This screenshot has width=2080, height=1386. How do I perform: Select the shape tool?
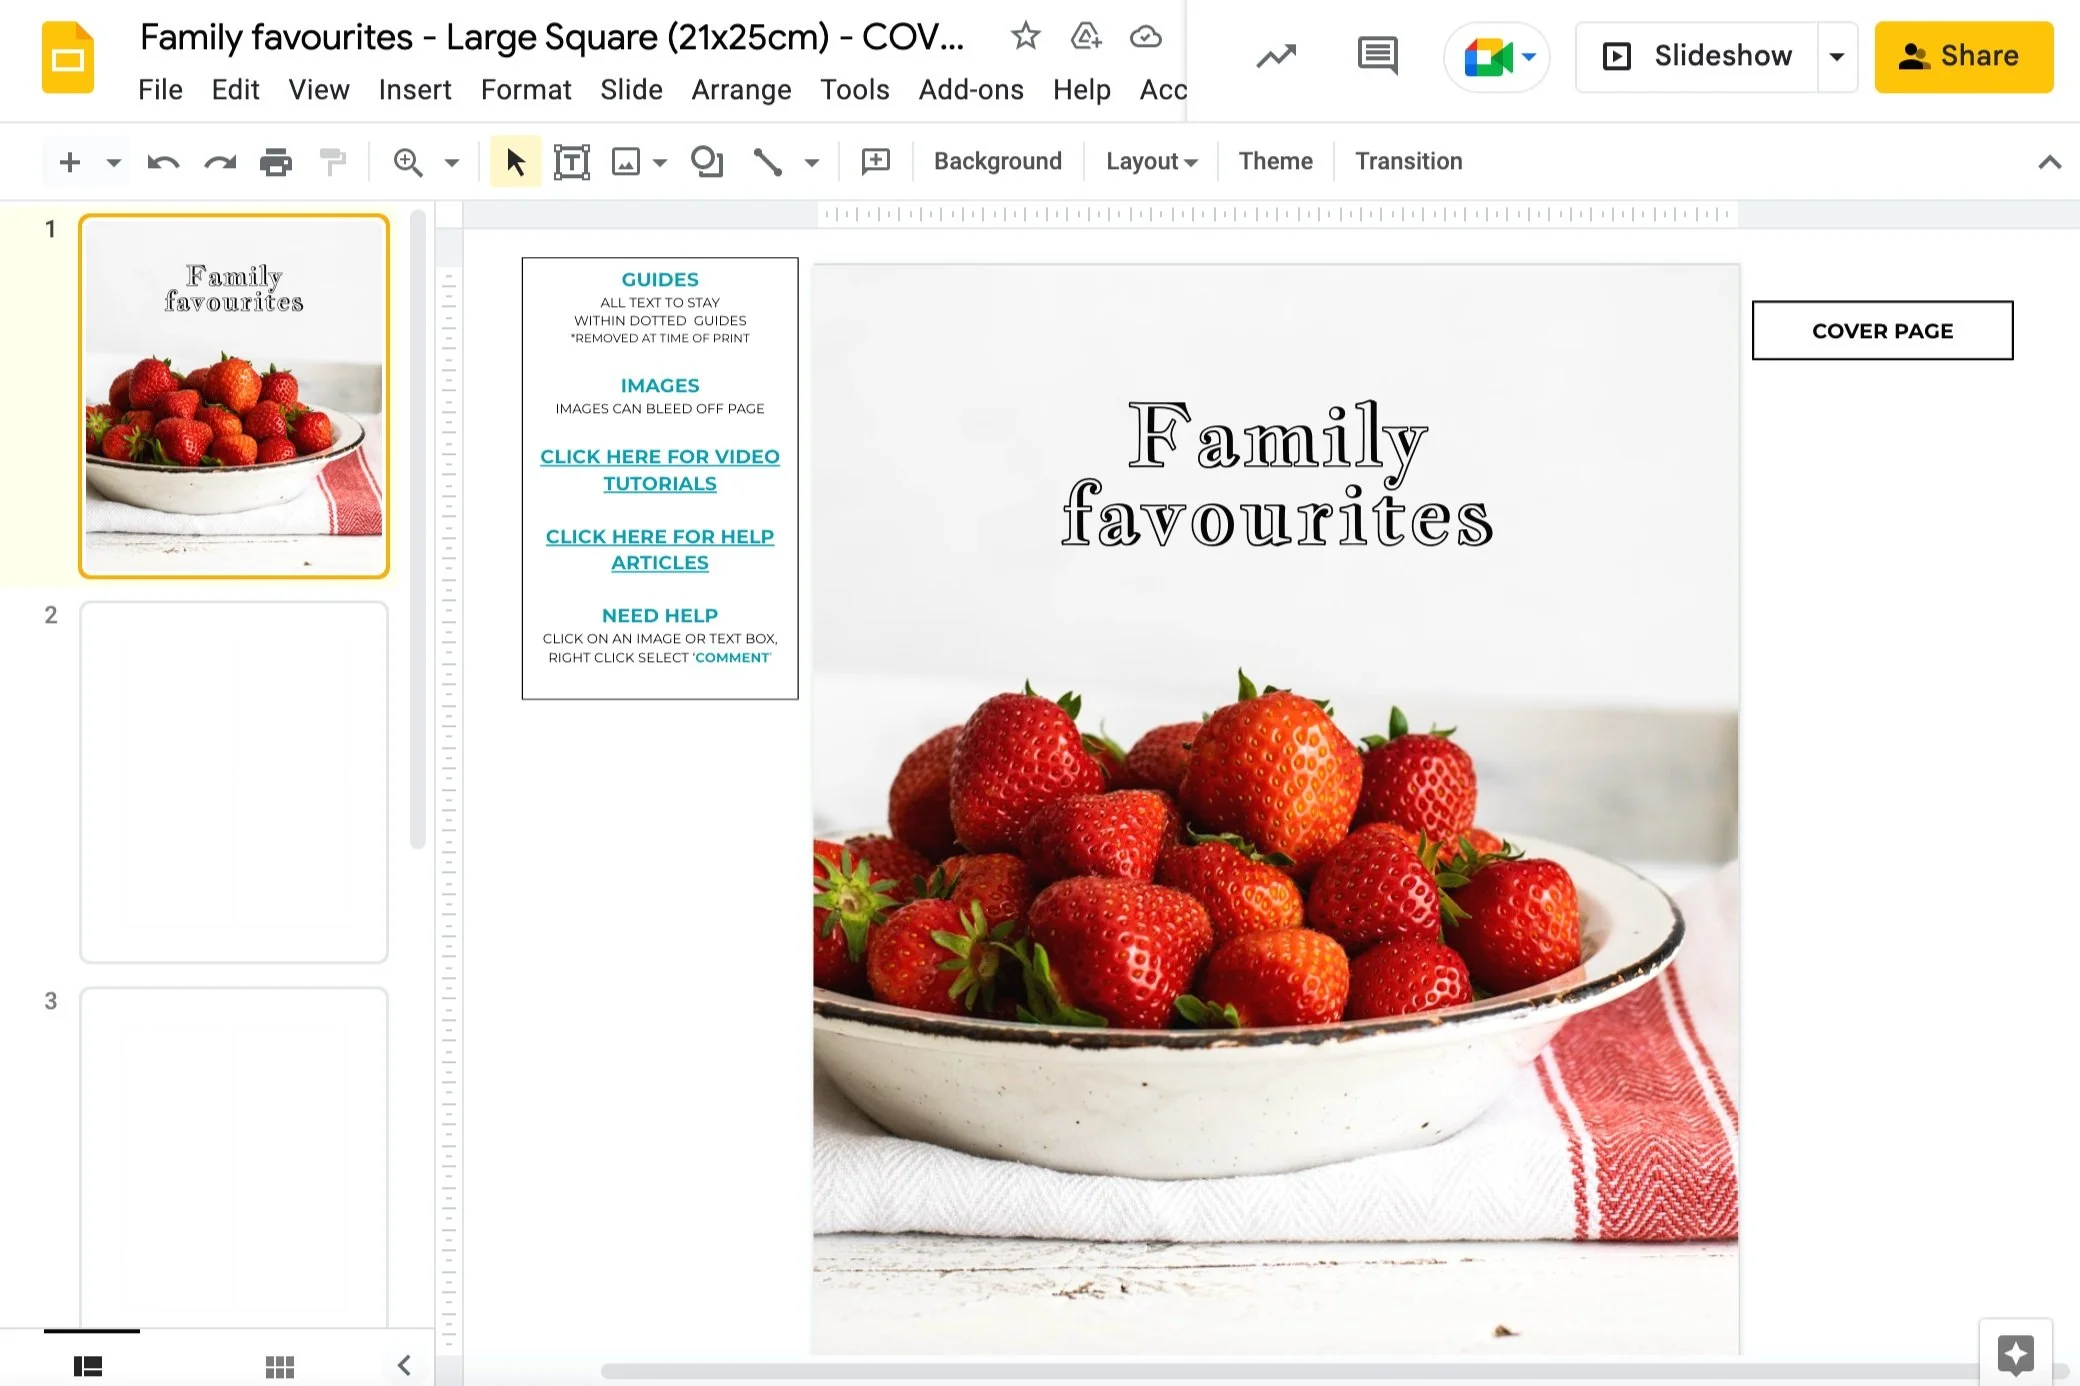707,161
